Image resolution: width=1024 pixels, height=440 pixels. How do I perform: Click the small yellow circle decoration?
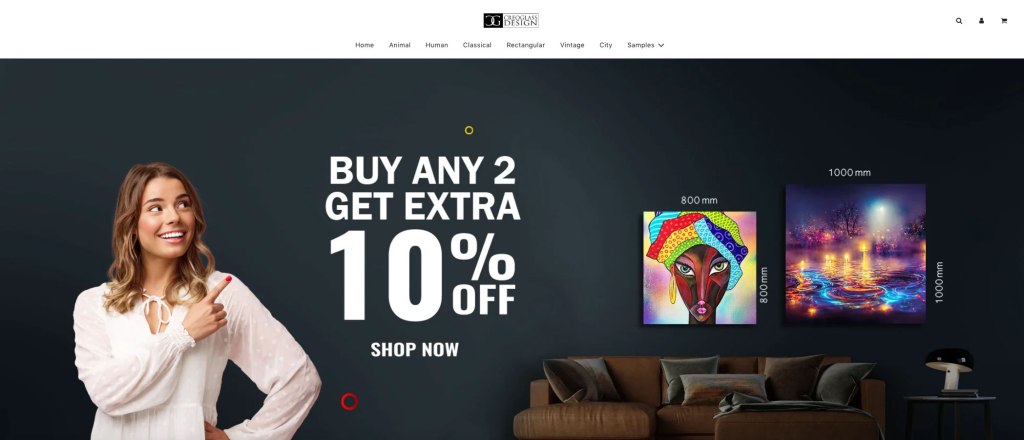point(469,130)
